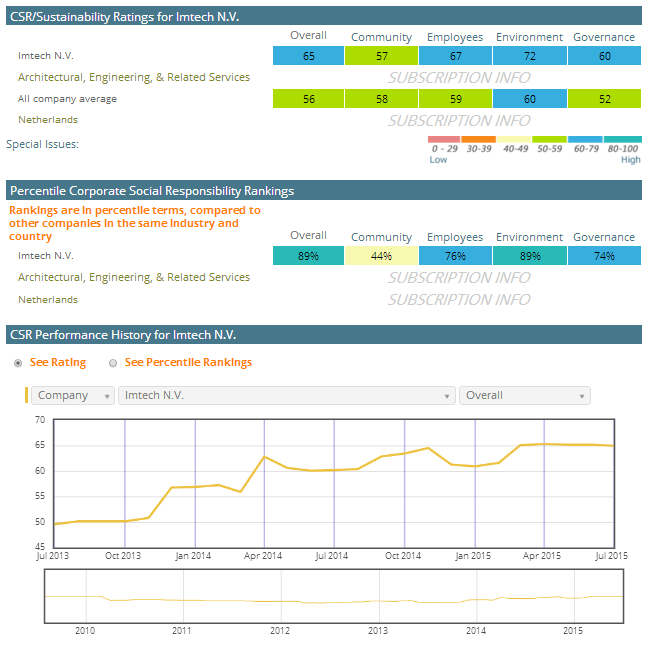This screenshot has height=652, width=651.
Task: Click the Governance column header in percentile table
Action: tap(604, 237)
